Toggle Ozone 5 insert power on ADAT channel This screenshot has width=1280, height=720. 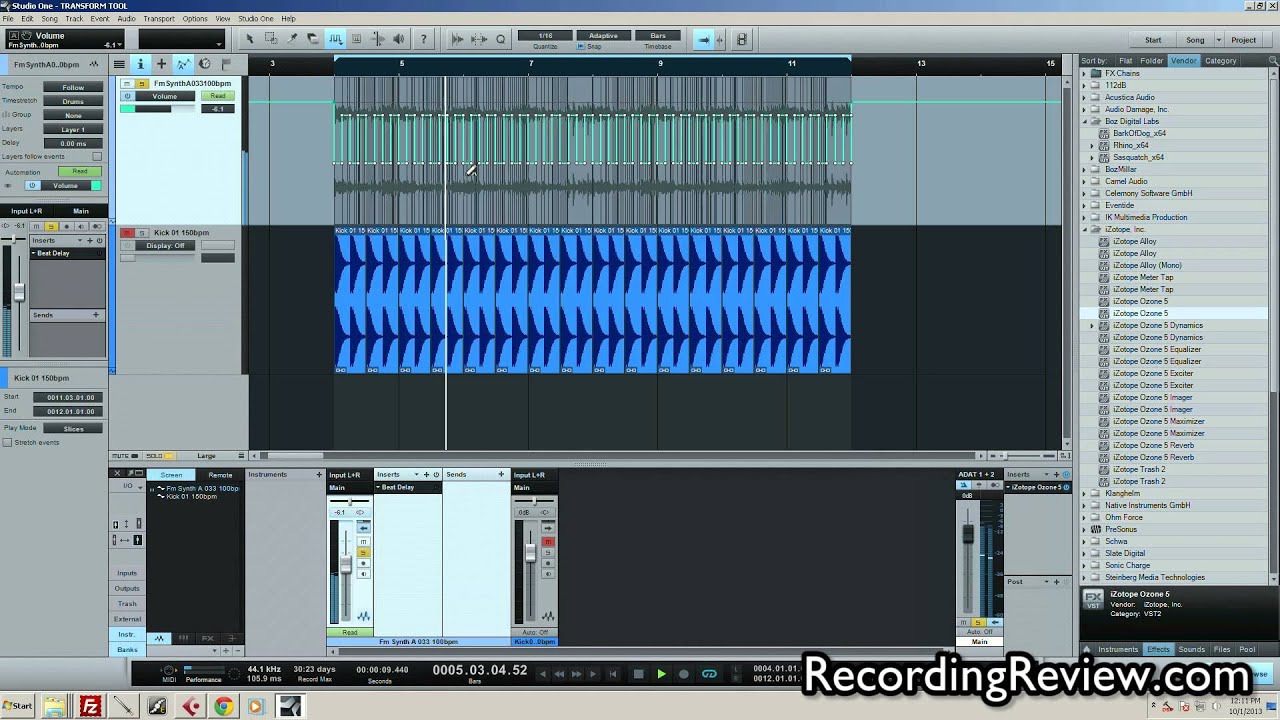tap(1066, 487)
